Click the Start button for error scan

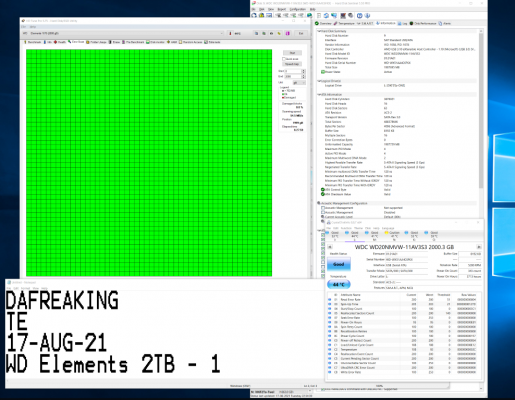[292, 53]
